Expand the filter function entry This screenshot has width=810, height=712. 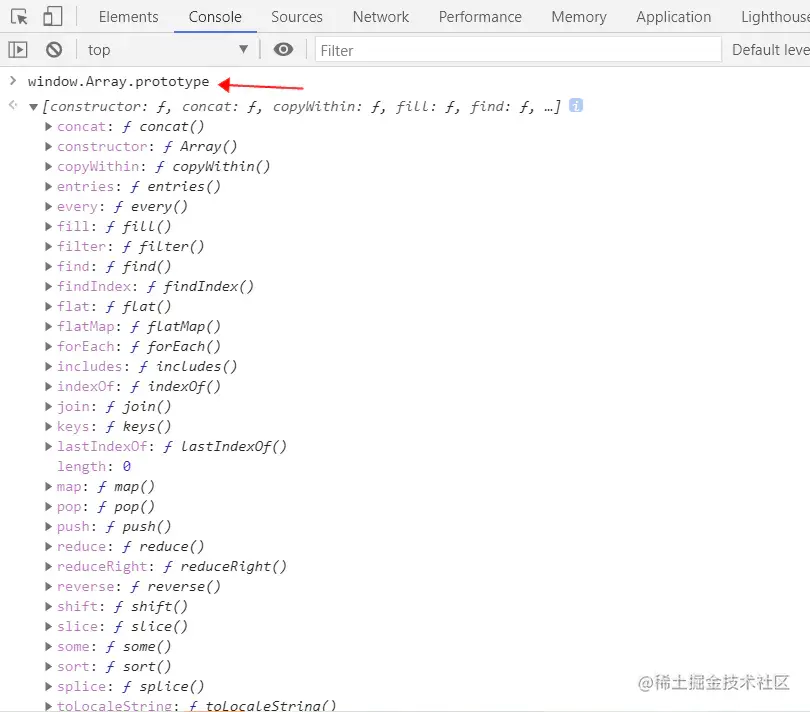pos(48,246)
